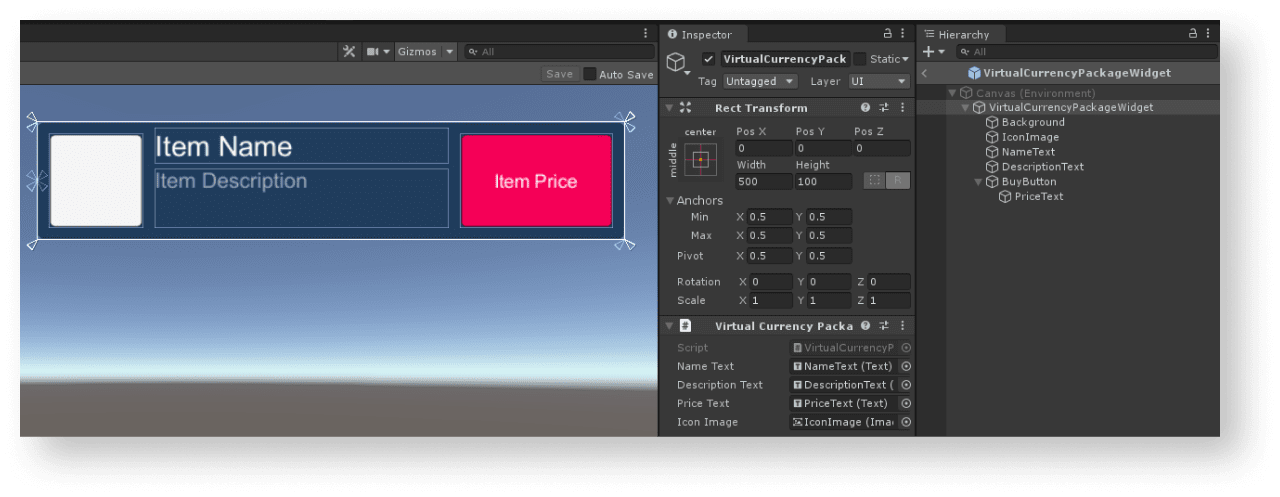This screenshot has height=497, width=1280.
Task: Click the scene tools wrench icon
Action: 349,52
